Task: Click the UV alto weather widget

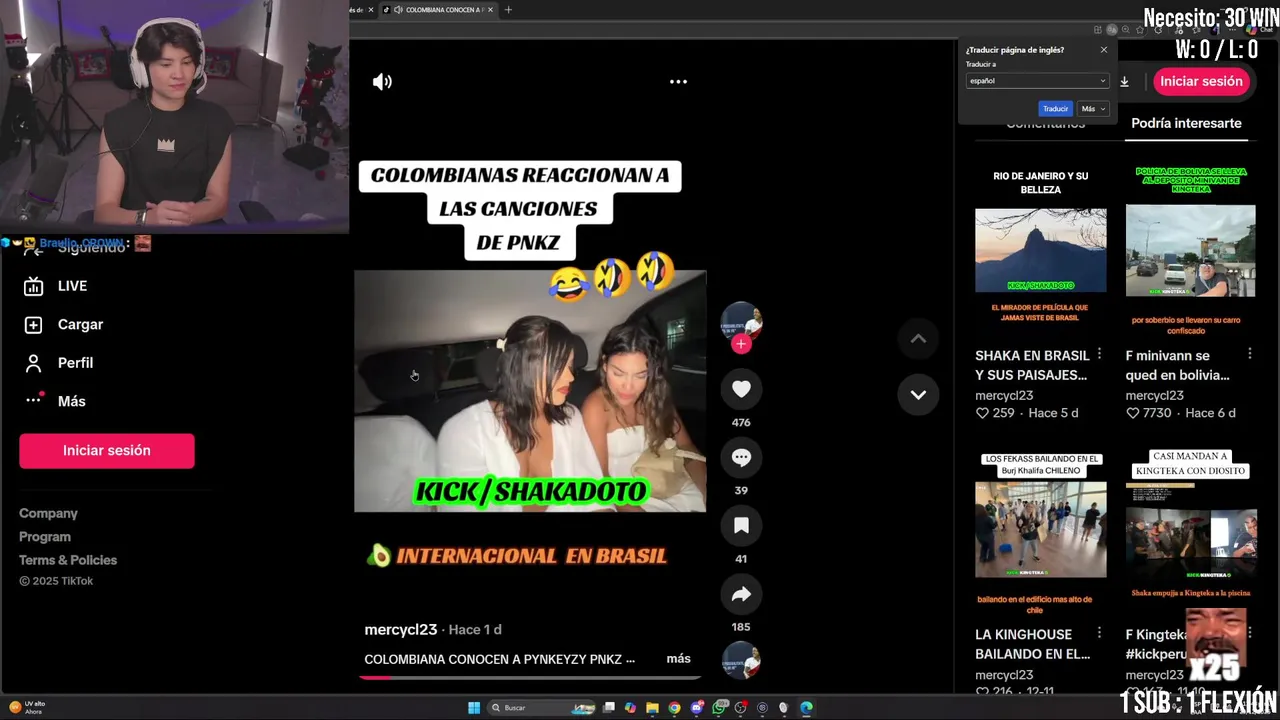Action: coord(27,707)
